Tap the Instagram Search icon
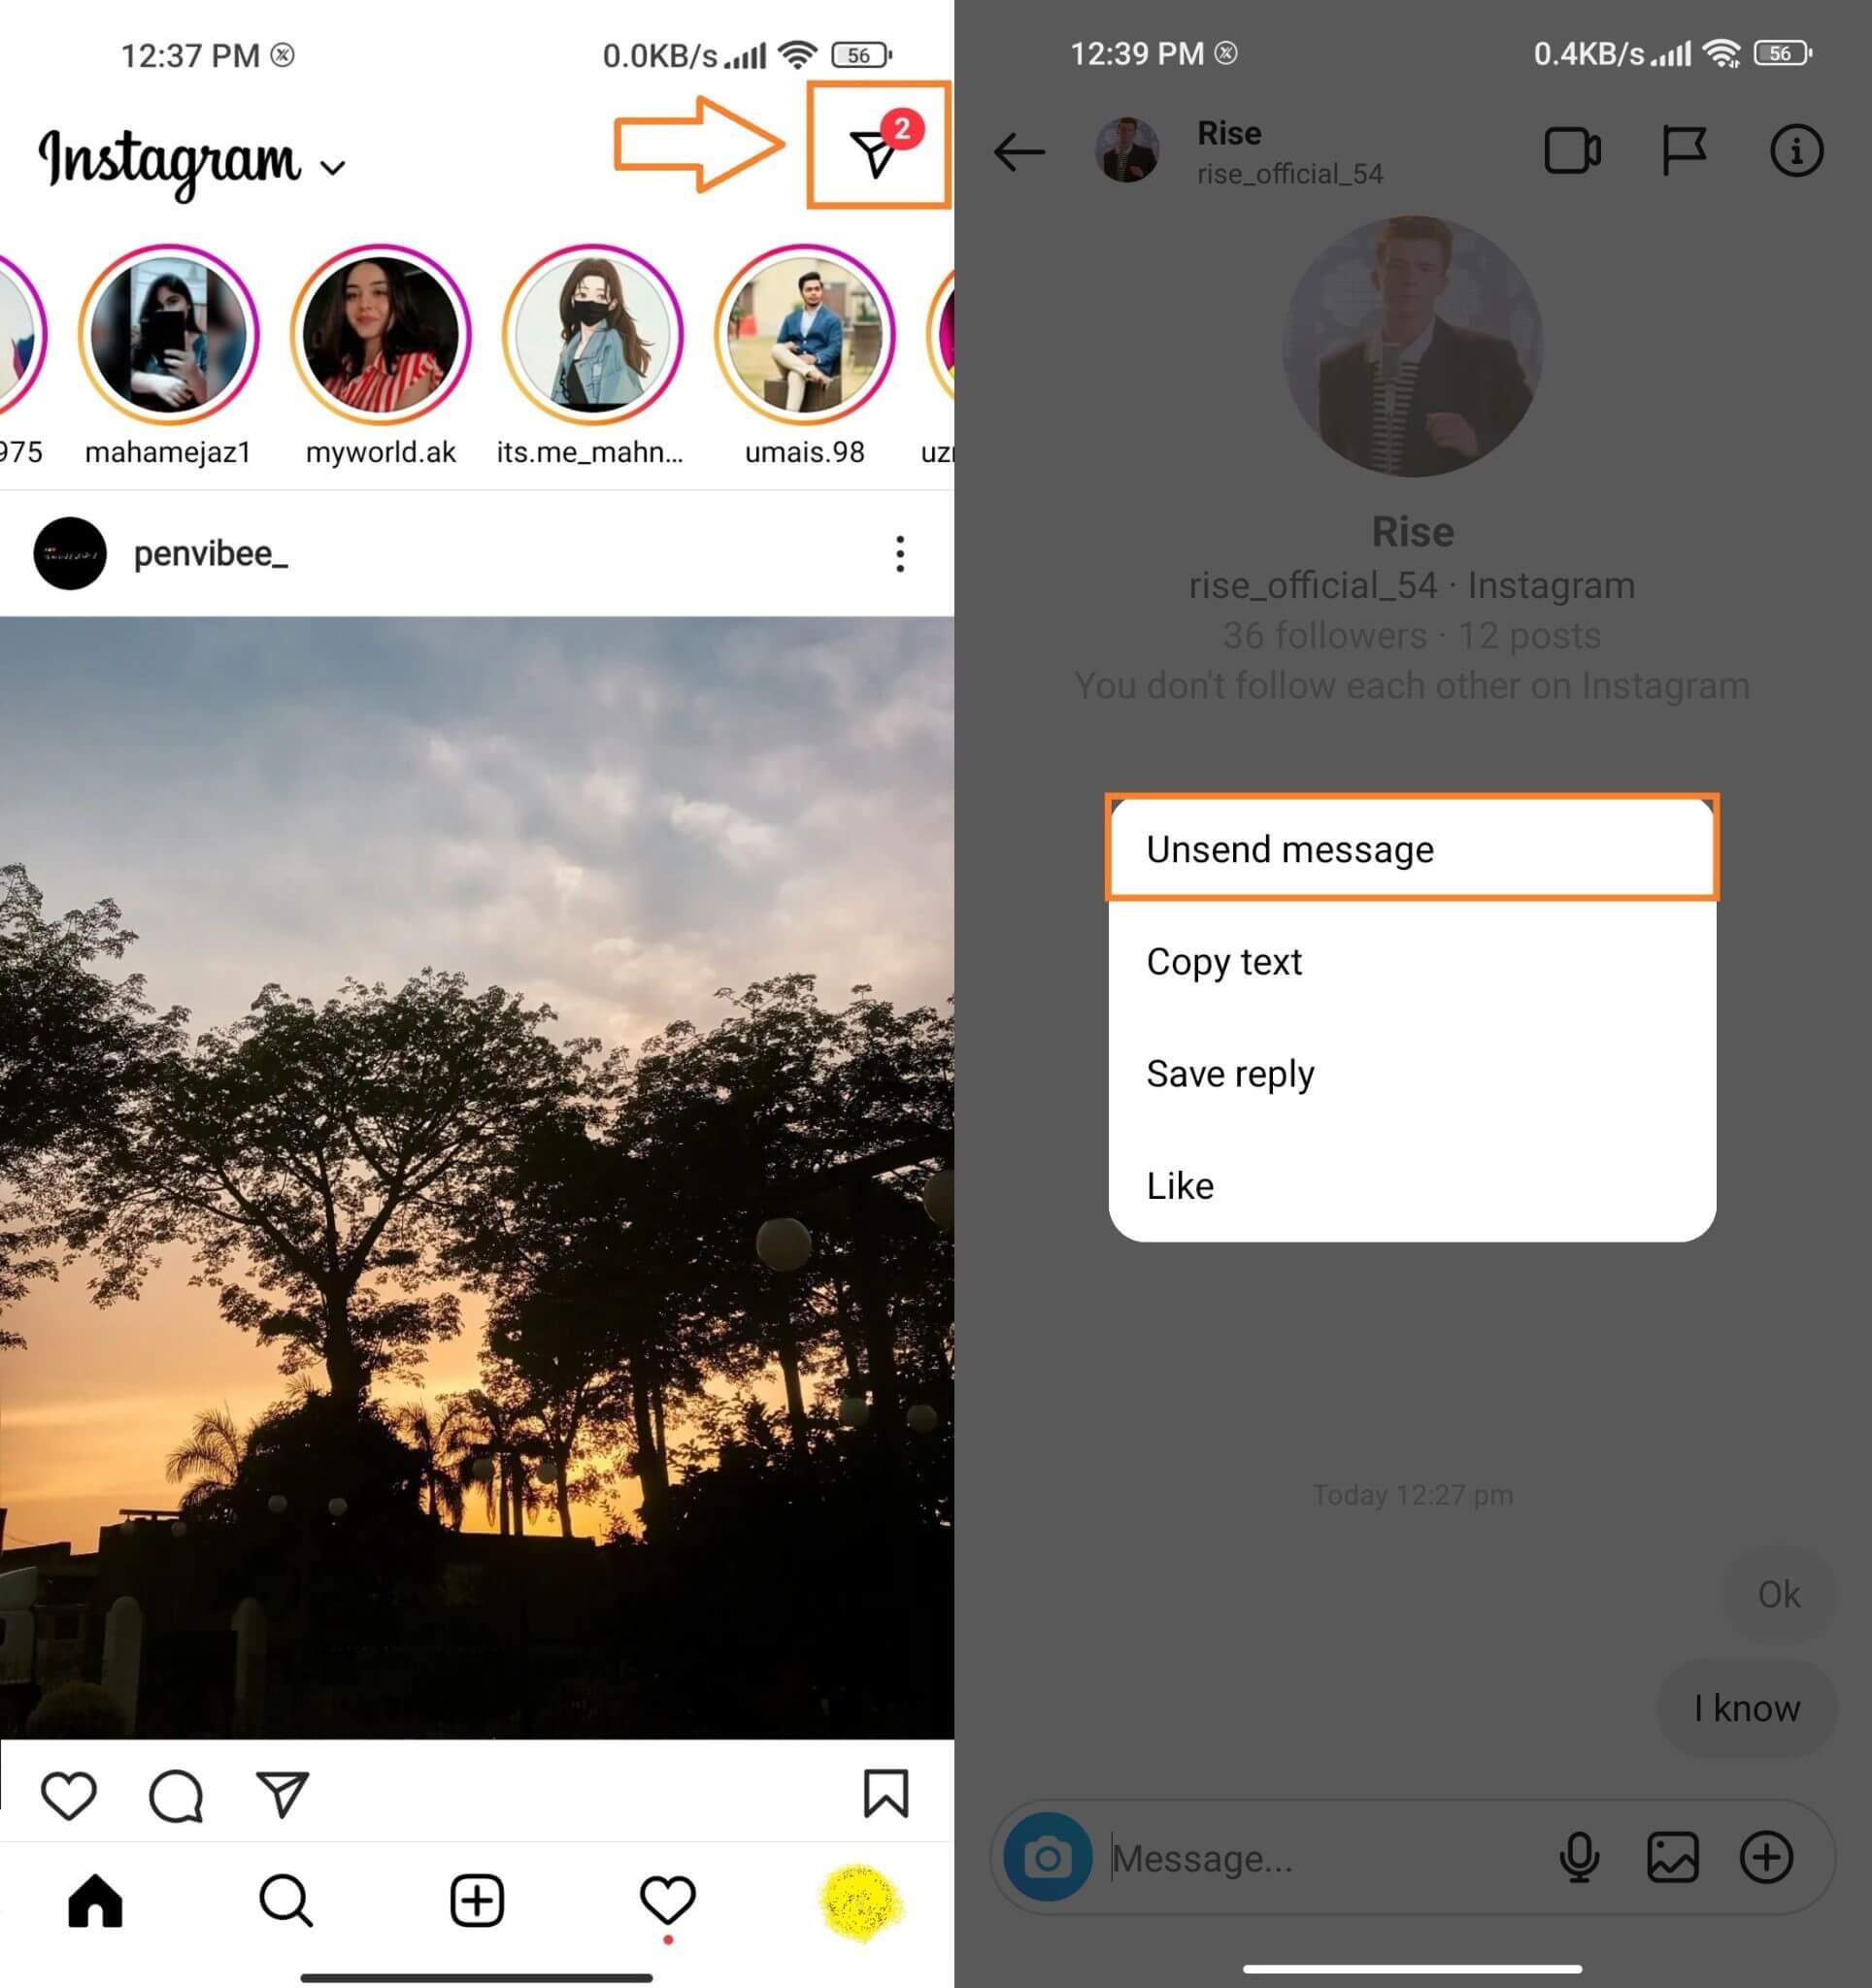The image size is (1872, 1988). point(286,1899)
